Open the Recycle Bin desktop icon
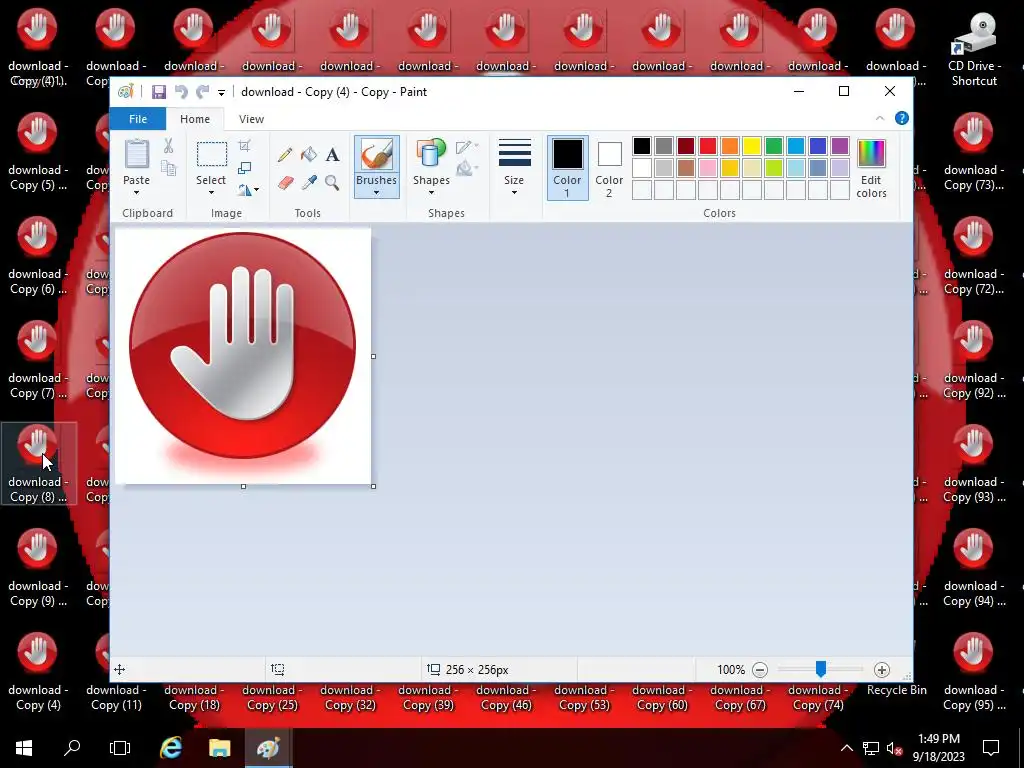The width and height of the screenshot is (1024, 768). 896,690
